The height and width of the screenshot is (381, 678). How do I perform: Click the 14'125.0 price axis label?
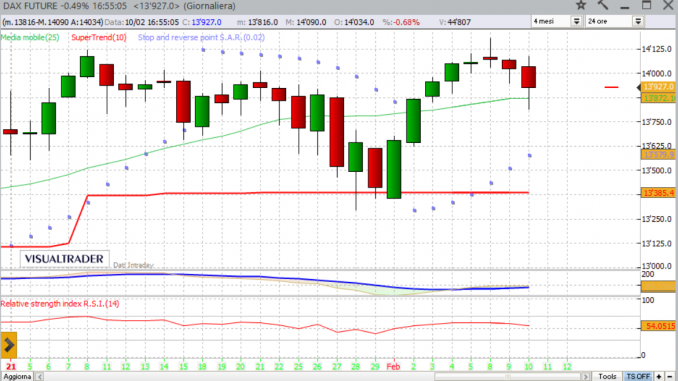click(x=656, y=49)
